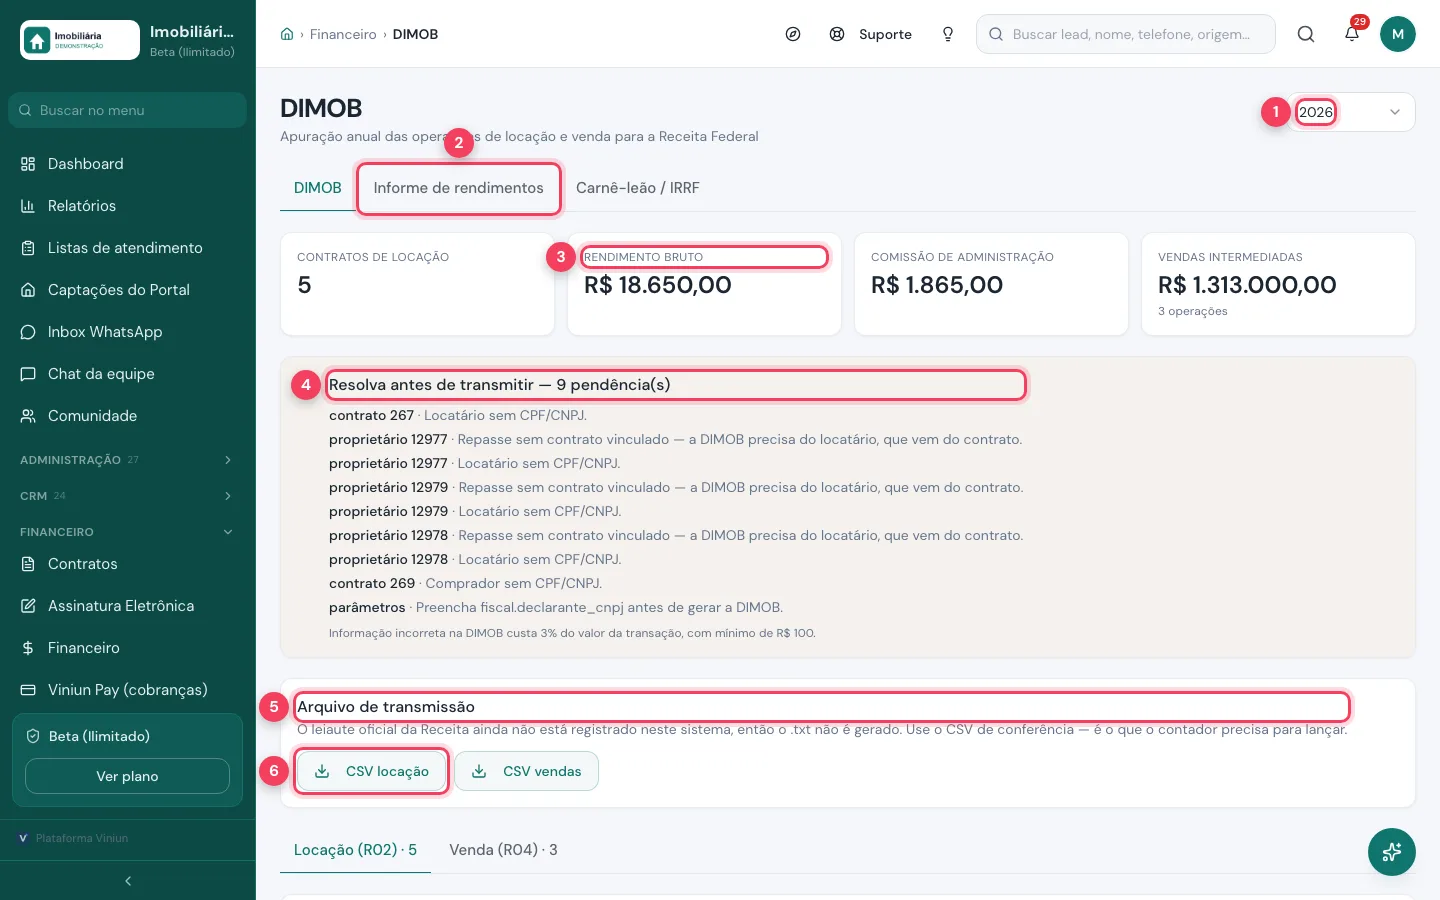1440x900 pixels.
Task: Switch to Carnê-leão / IRRF tab
Action: (x=638, y=188)
